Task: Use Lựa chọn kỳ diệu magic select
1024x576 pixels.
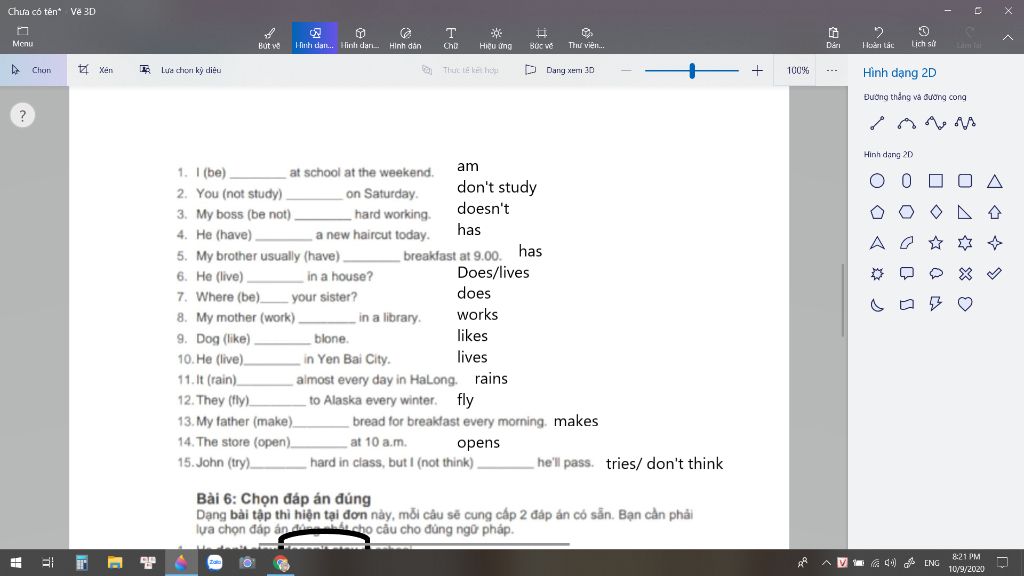Action: point(181,70)
